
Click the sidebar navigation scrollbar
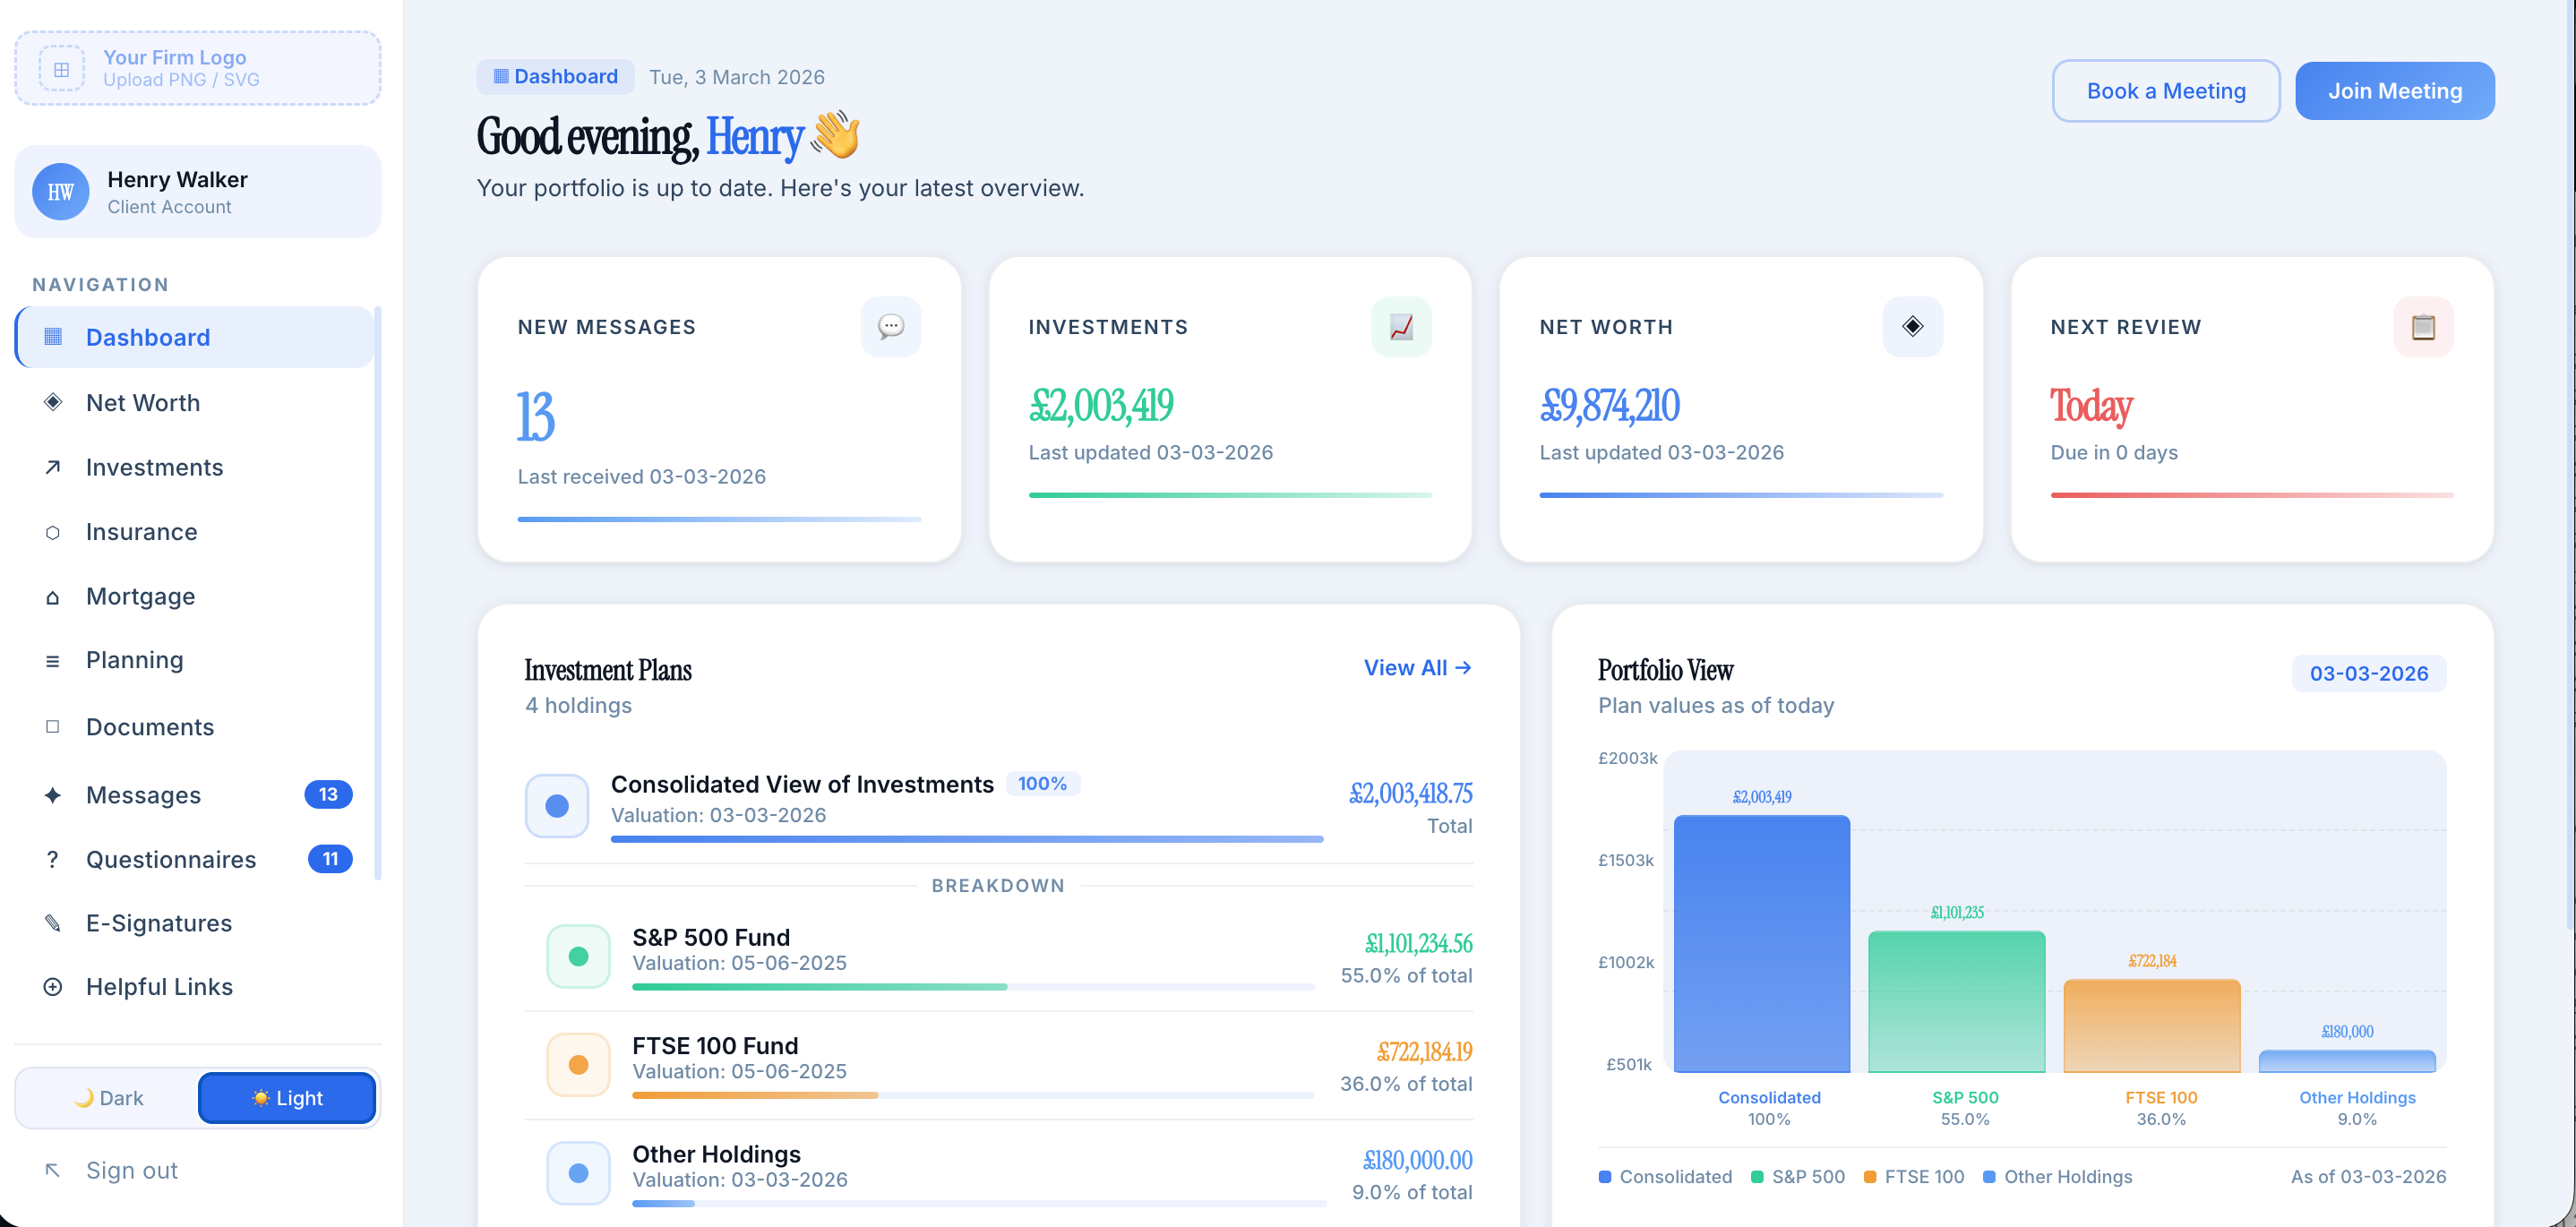(378, 594)
